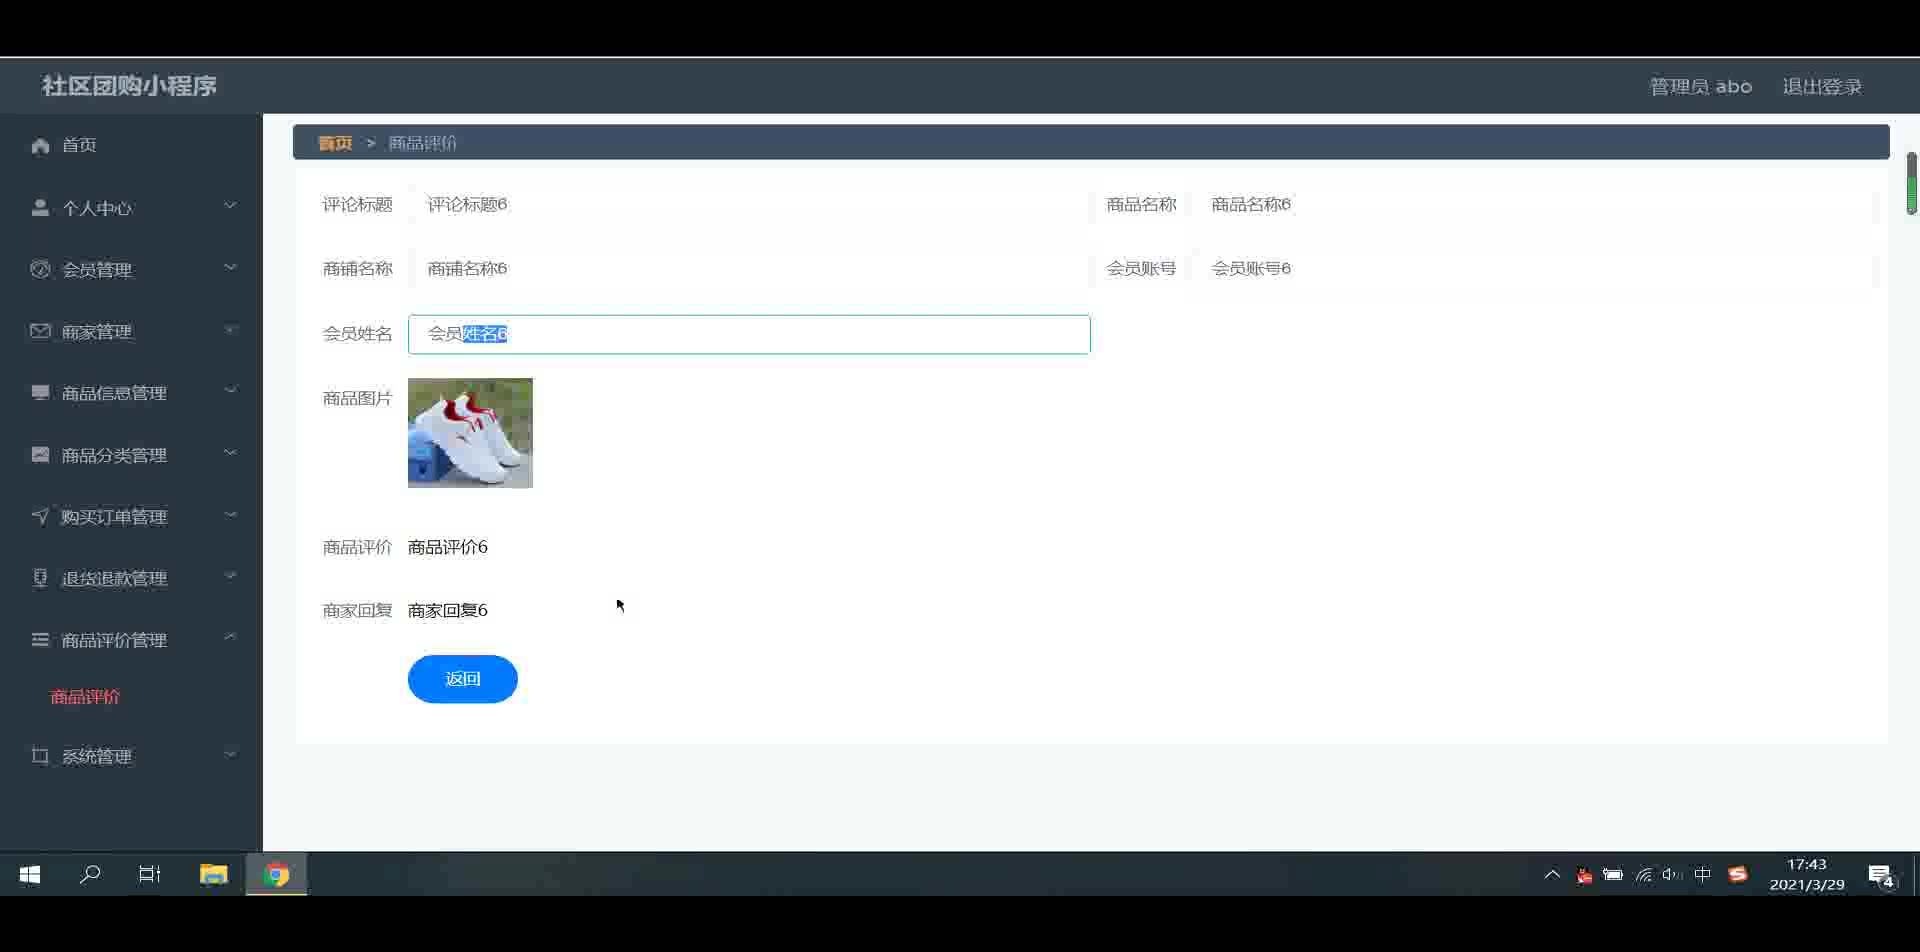Expand the 会员管理 menu chevron
Viewport: 1920px width, 952px height.
[x=230, y=267]
